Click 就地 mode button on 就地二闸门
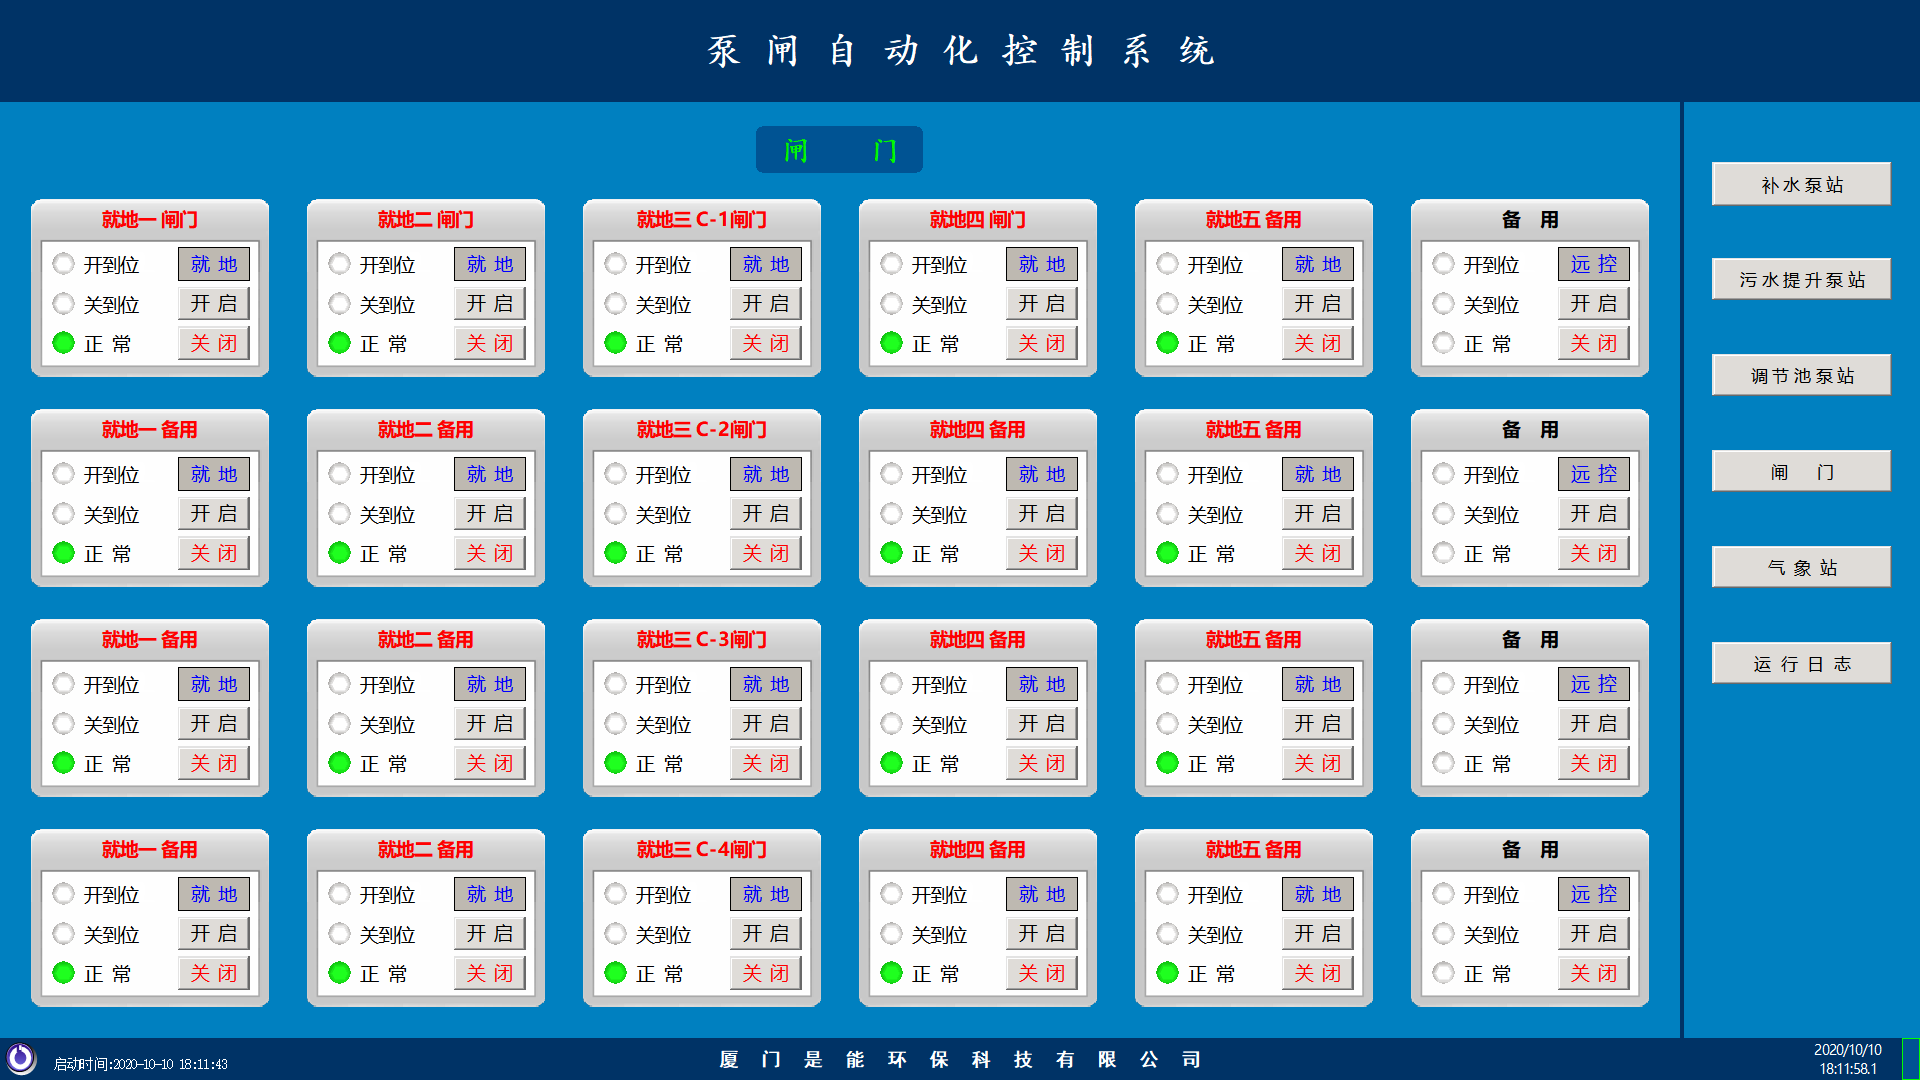Viewport: 1920px width, 1080px height. (x=489, y=263)
